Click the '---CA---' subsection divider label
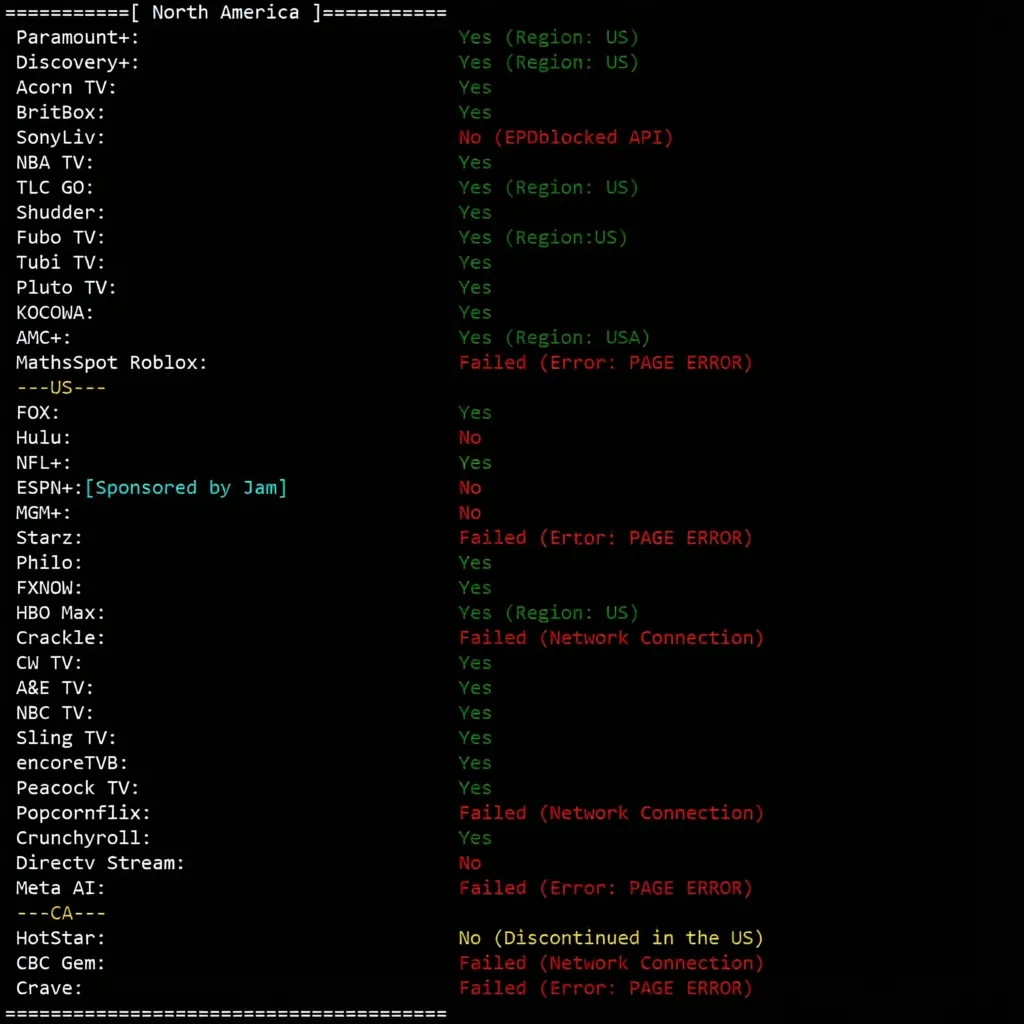1024x1024 pixels. coord(61,913)
